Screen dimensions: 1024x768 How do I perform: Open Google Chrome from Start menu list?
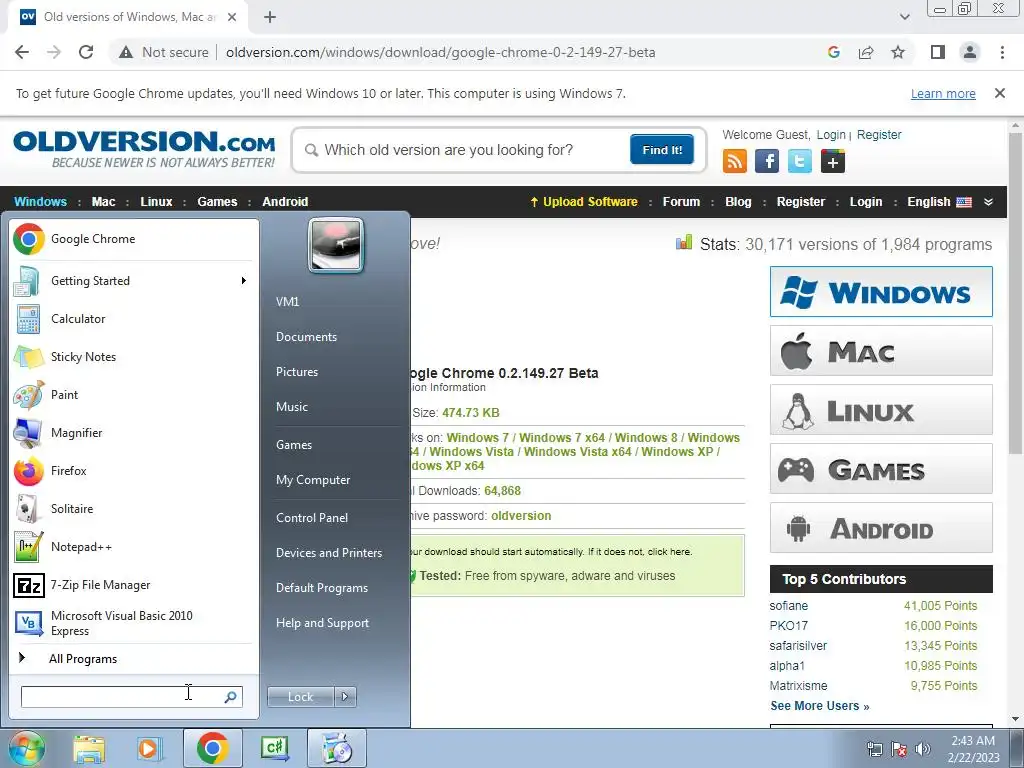[133, 239]
